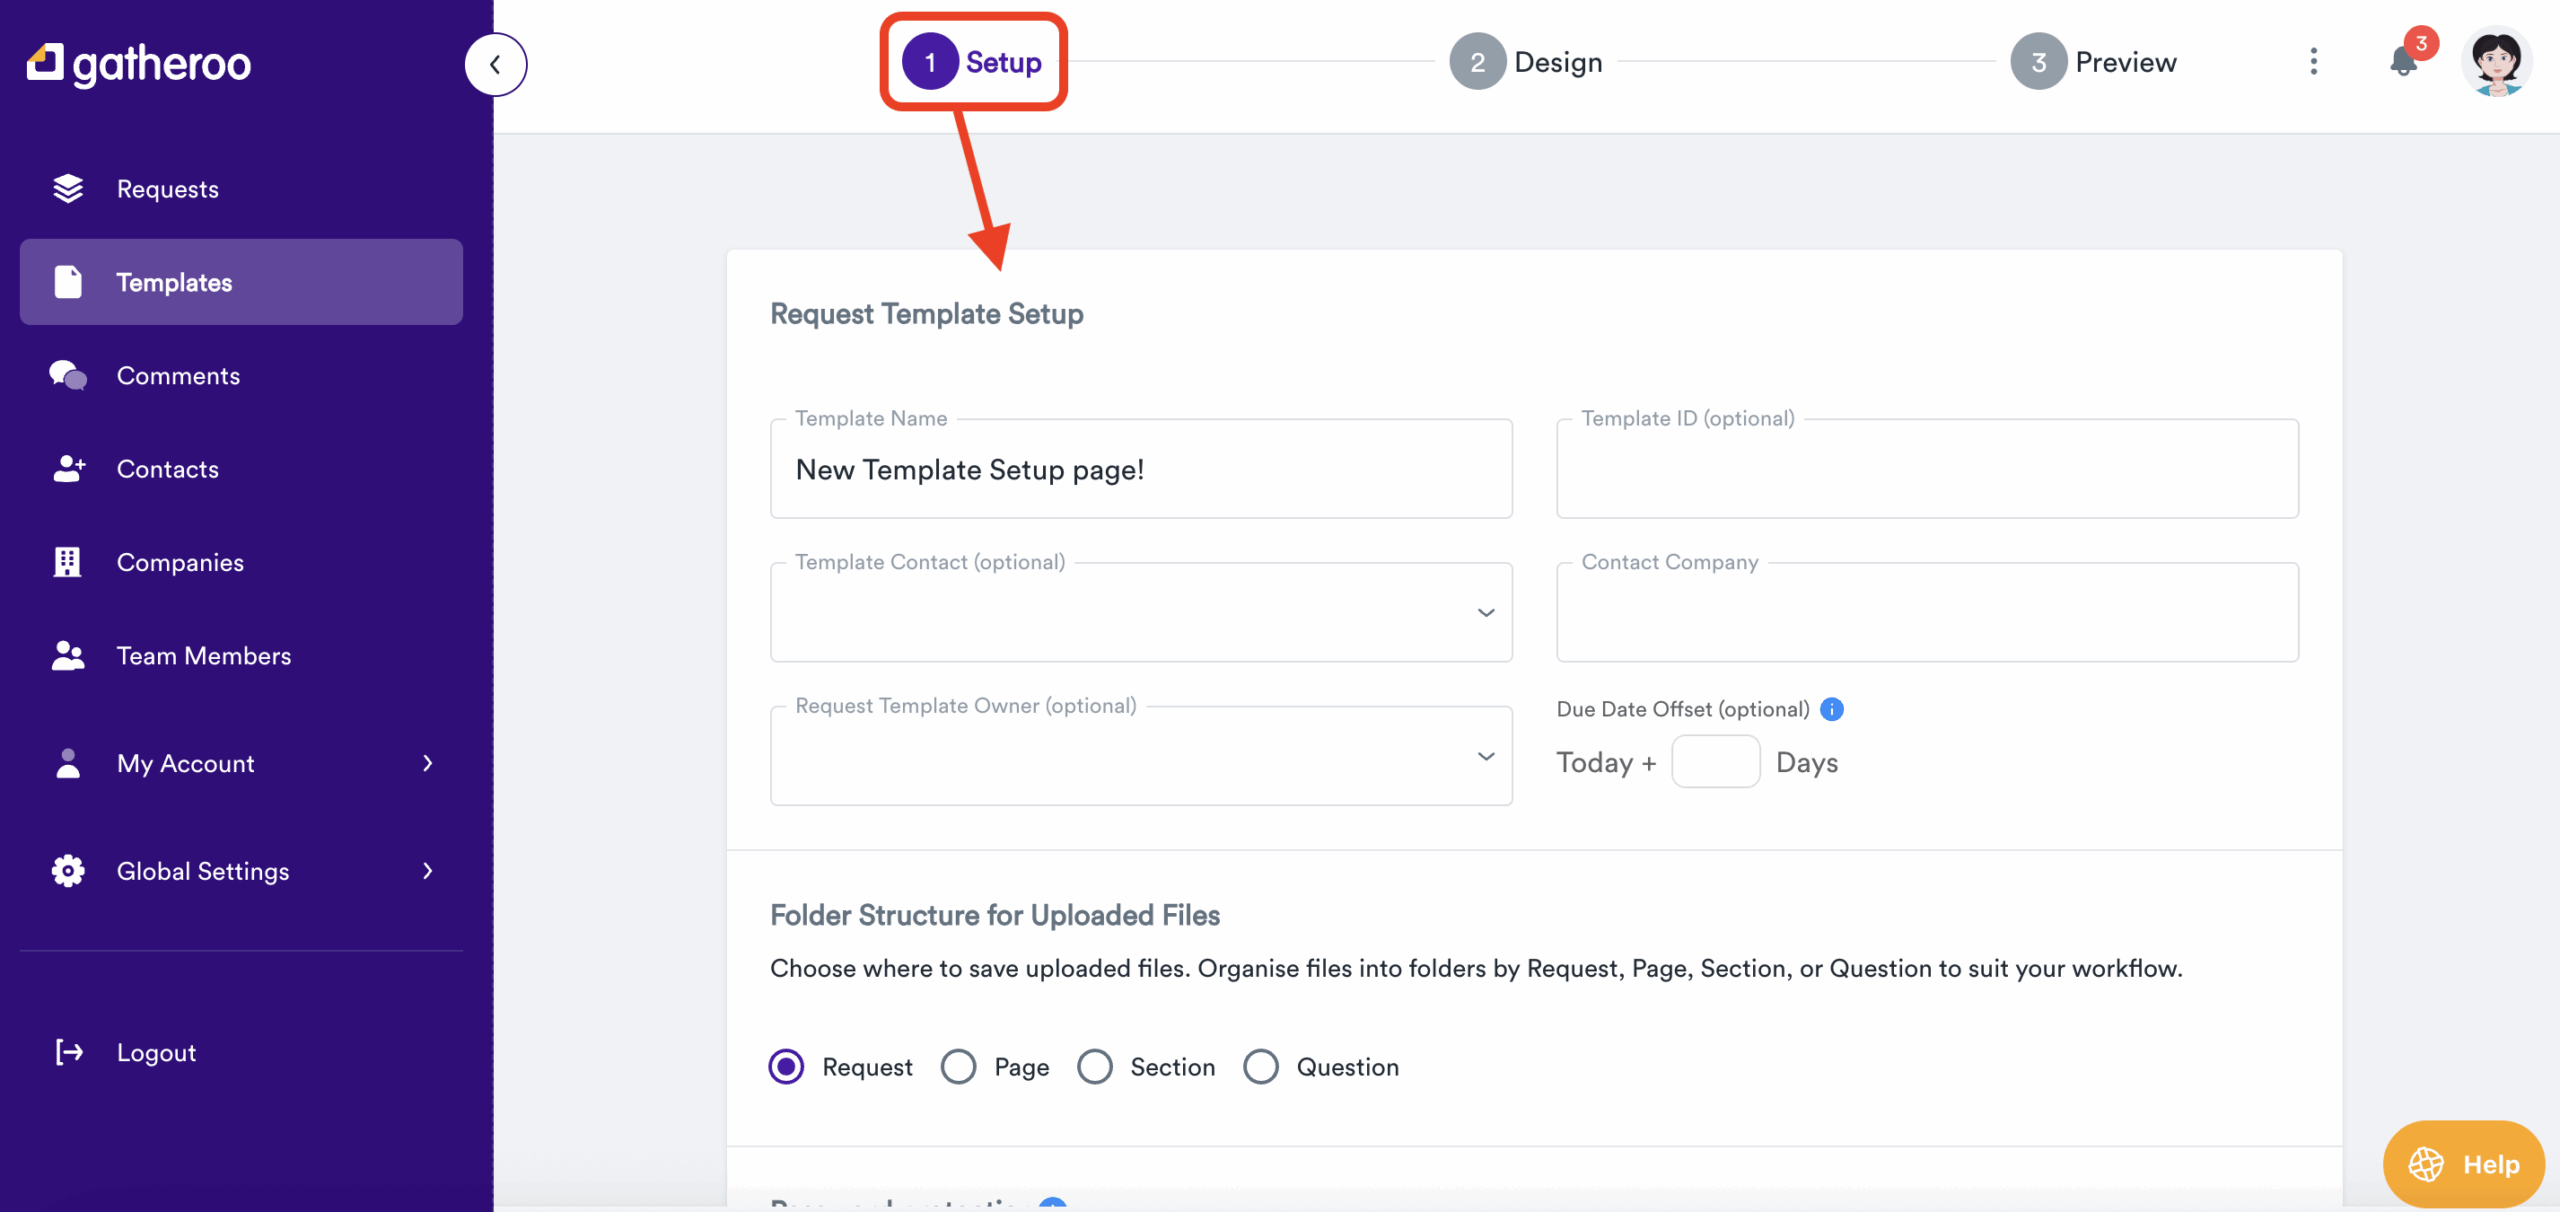Open the three-dot more options menu
This screenshot has height=1212, width=2560.
pyautogui.click(x=2313, y=62)
